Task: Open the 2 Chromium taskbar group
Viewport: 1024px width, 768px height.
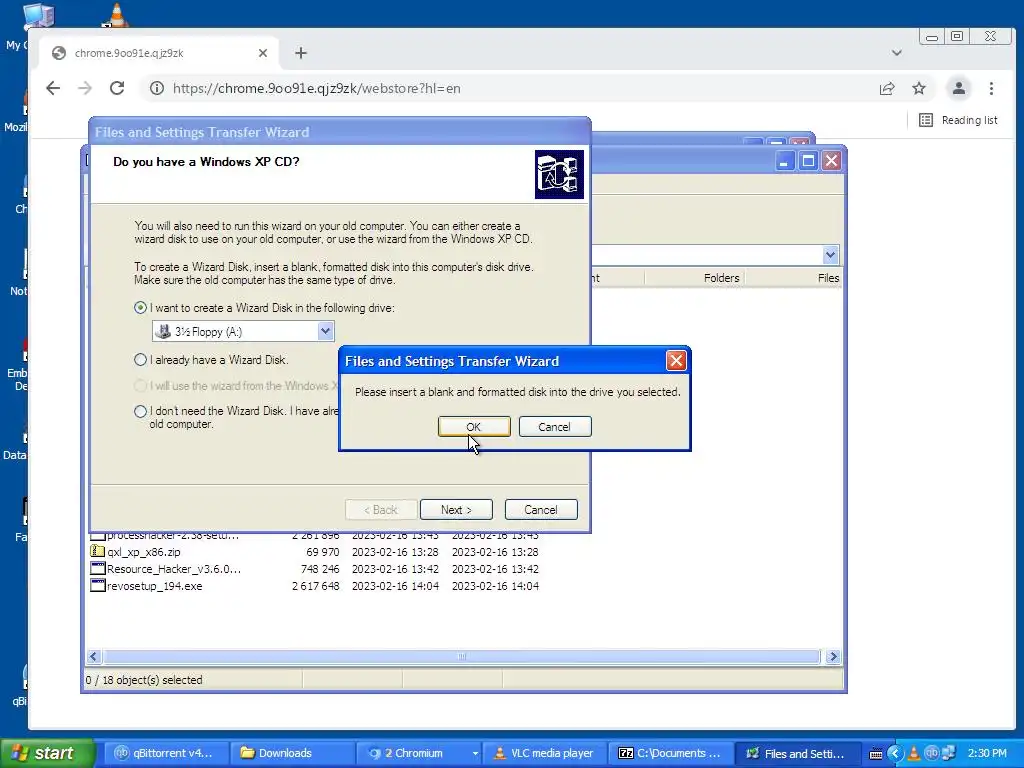Action: 418,753
